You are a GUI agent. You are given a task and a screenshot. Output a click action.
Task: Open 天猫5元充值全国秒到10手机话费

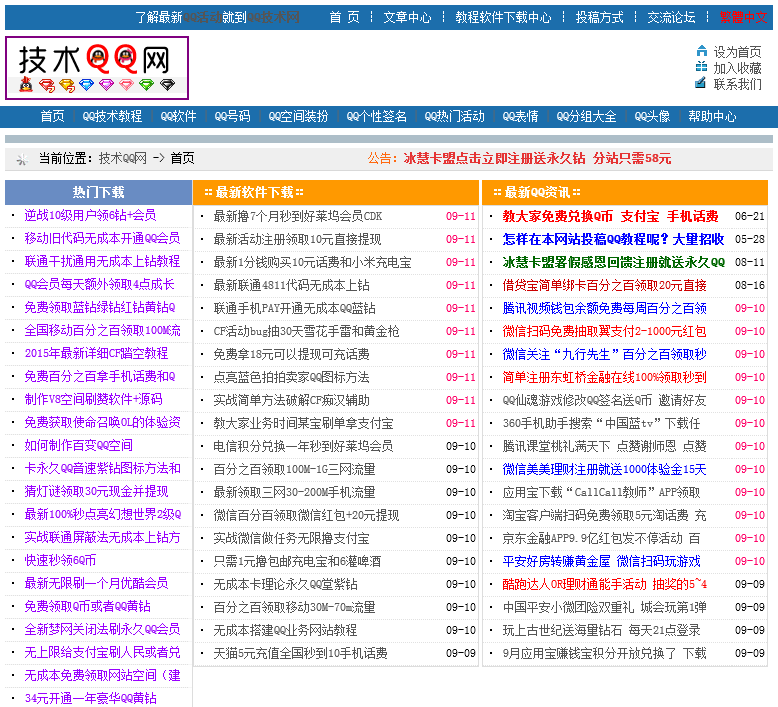click(300, 653)
